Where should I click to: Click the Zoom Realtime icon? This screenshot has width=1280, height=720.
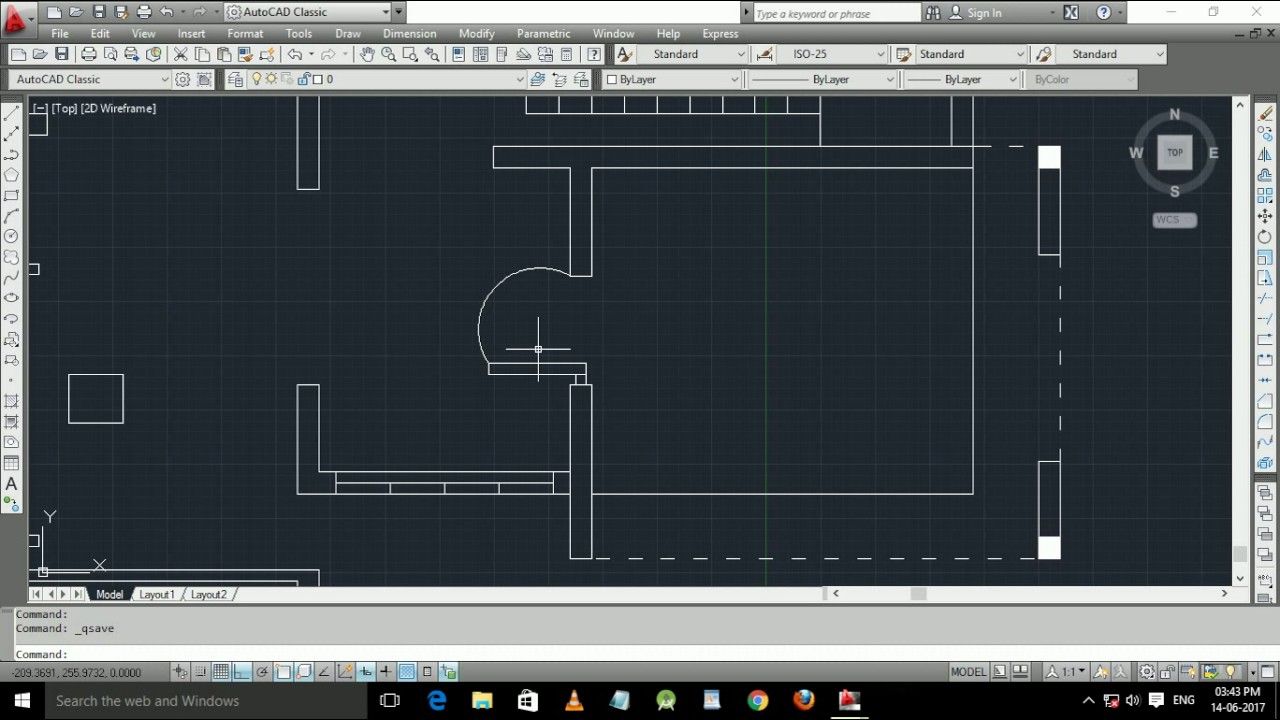(x=388, y=54)
